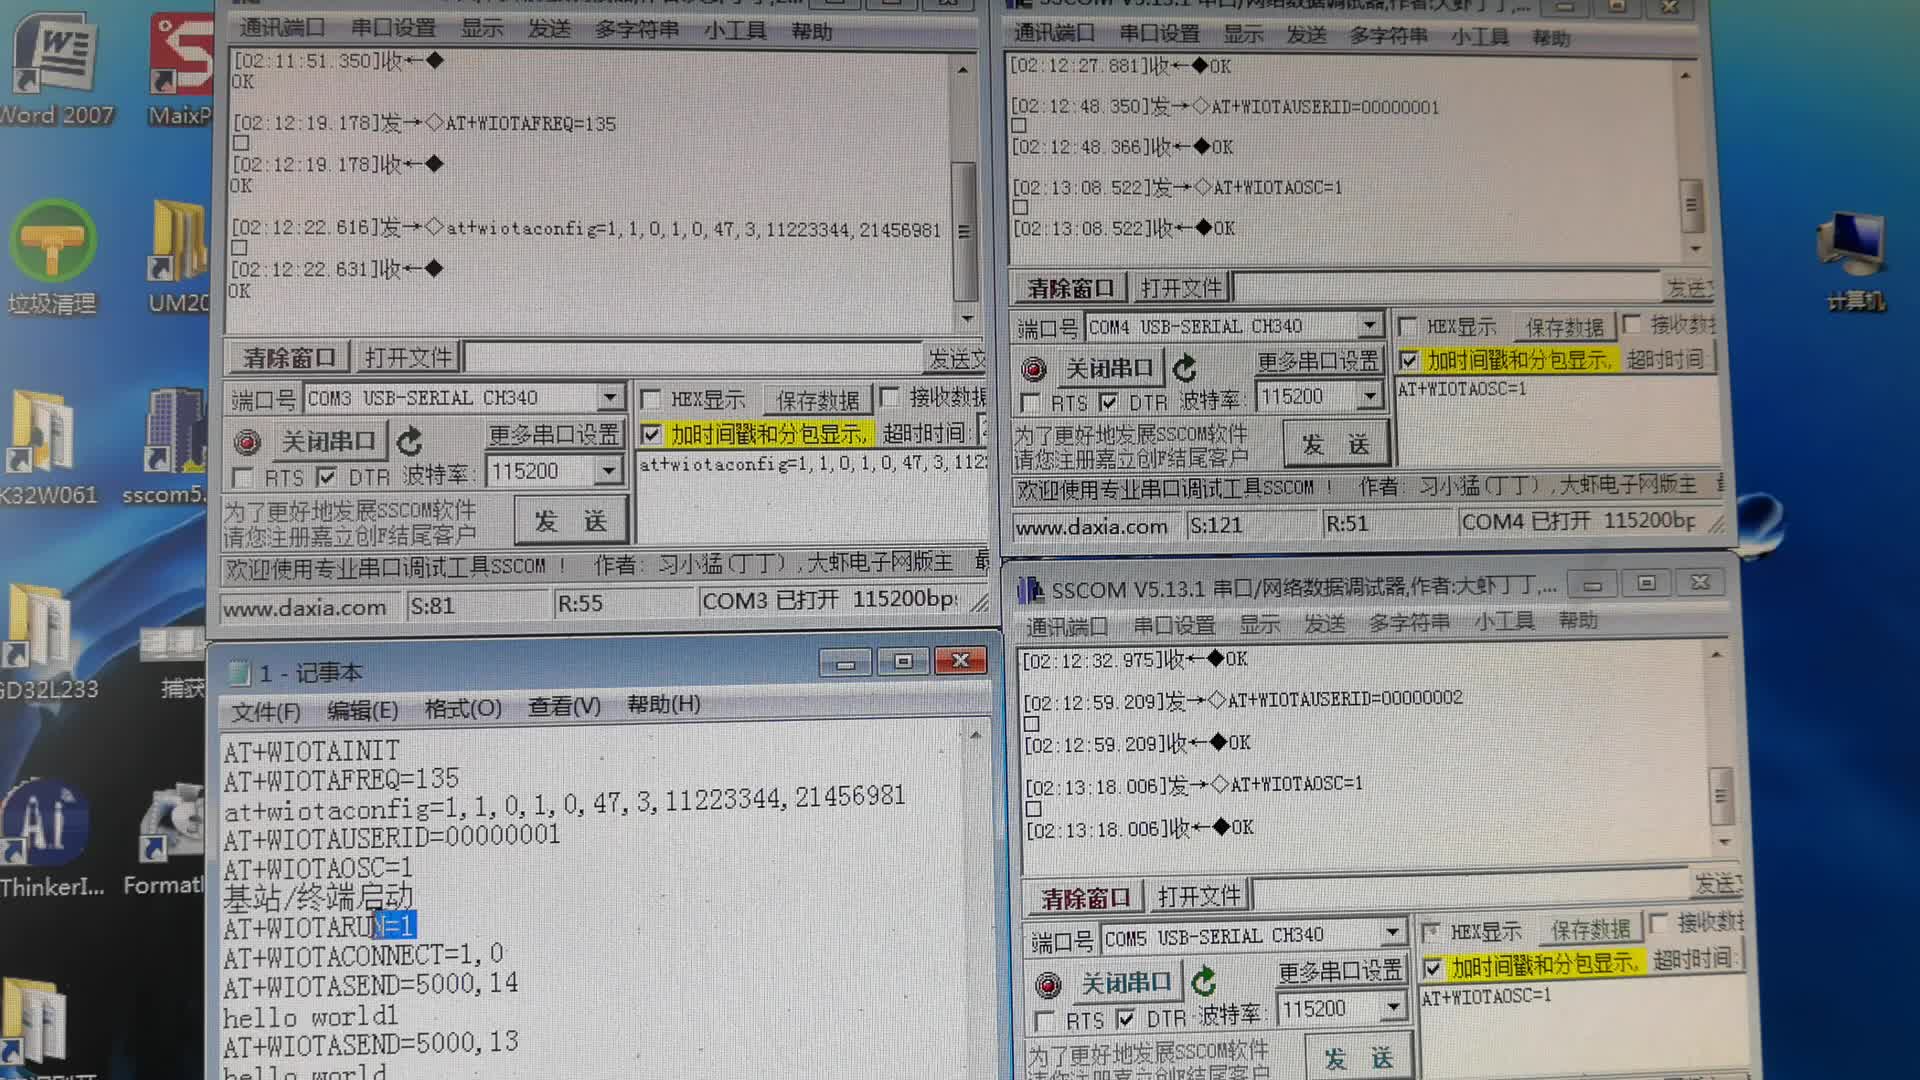
Task: Click 关闭串口 button in COM3 window
Action: coord(328,441)
